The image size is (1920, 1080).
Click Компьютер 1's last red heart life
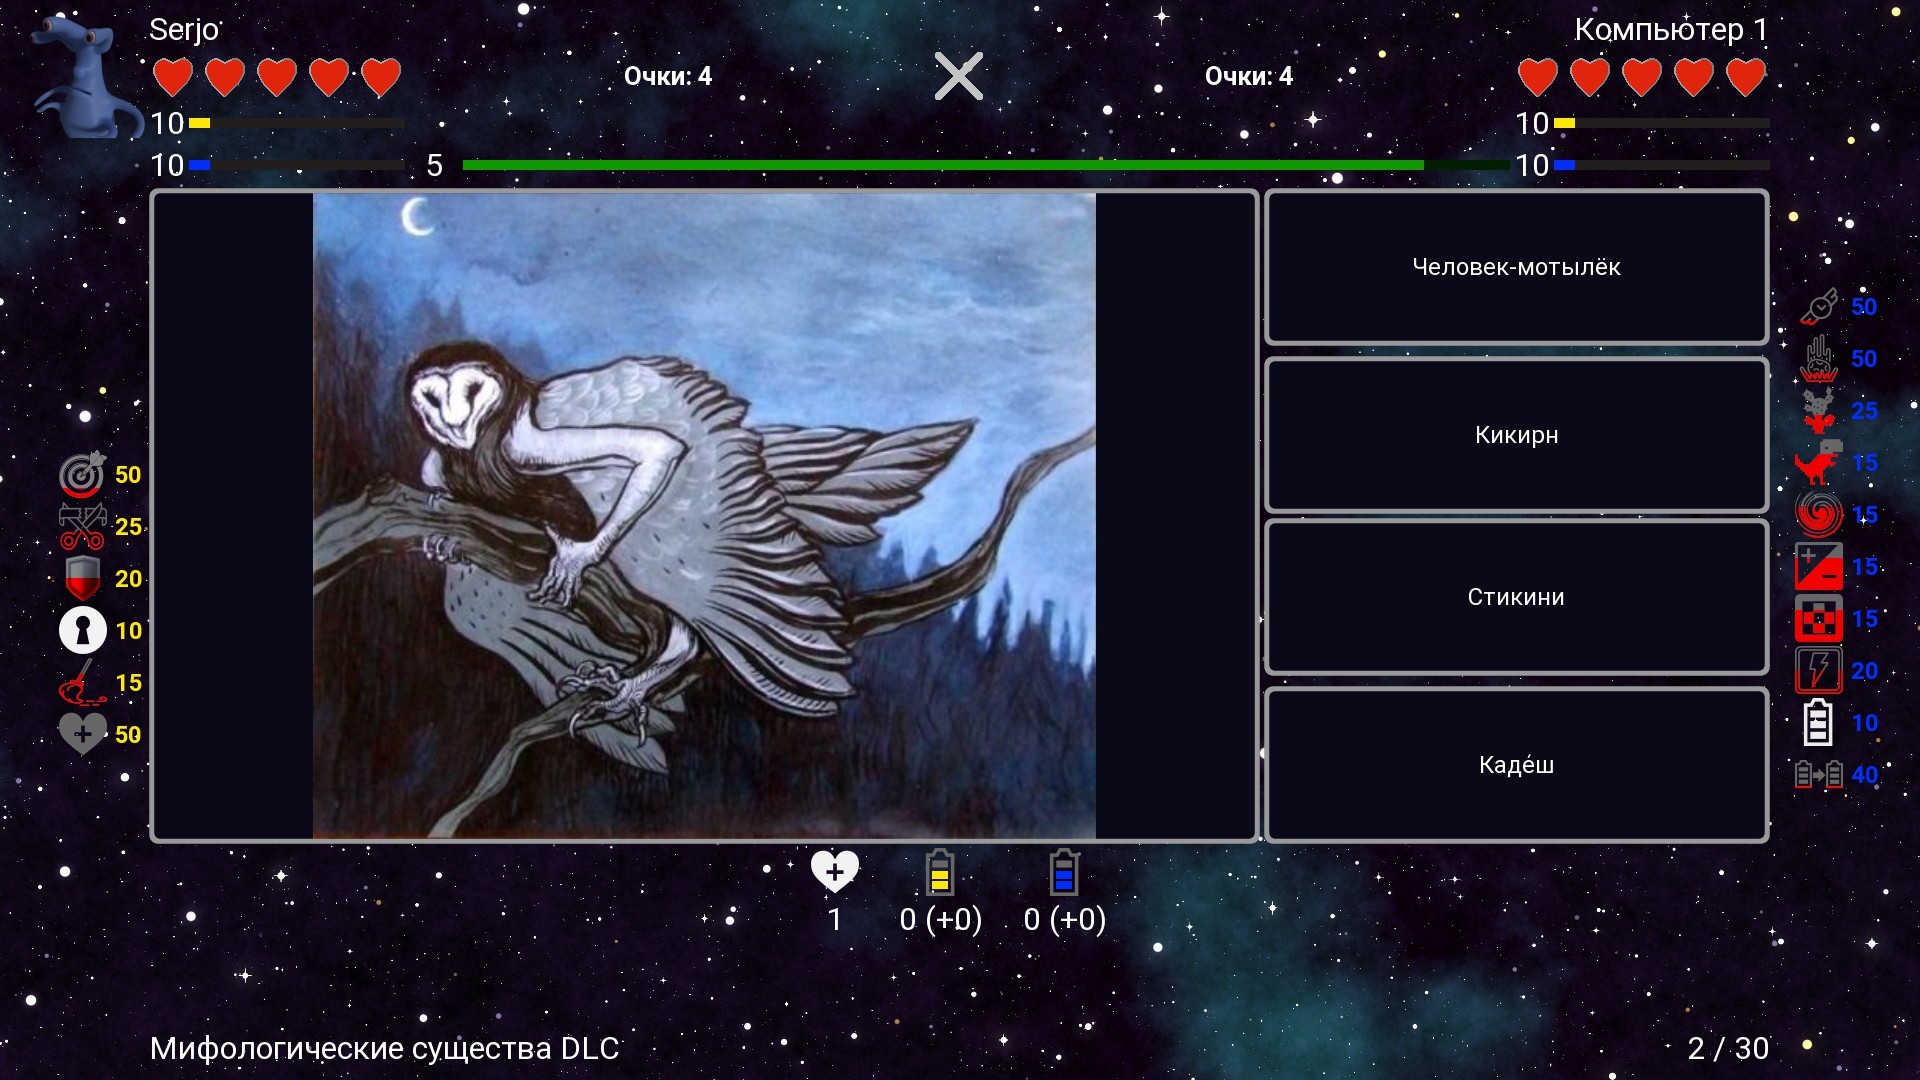pos(1746,77)
